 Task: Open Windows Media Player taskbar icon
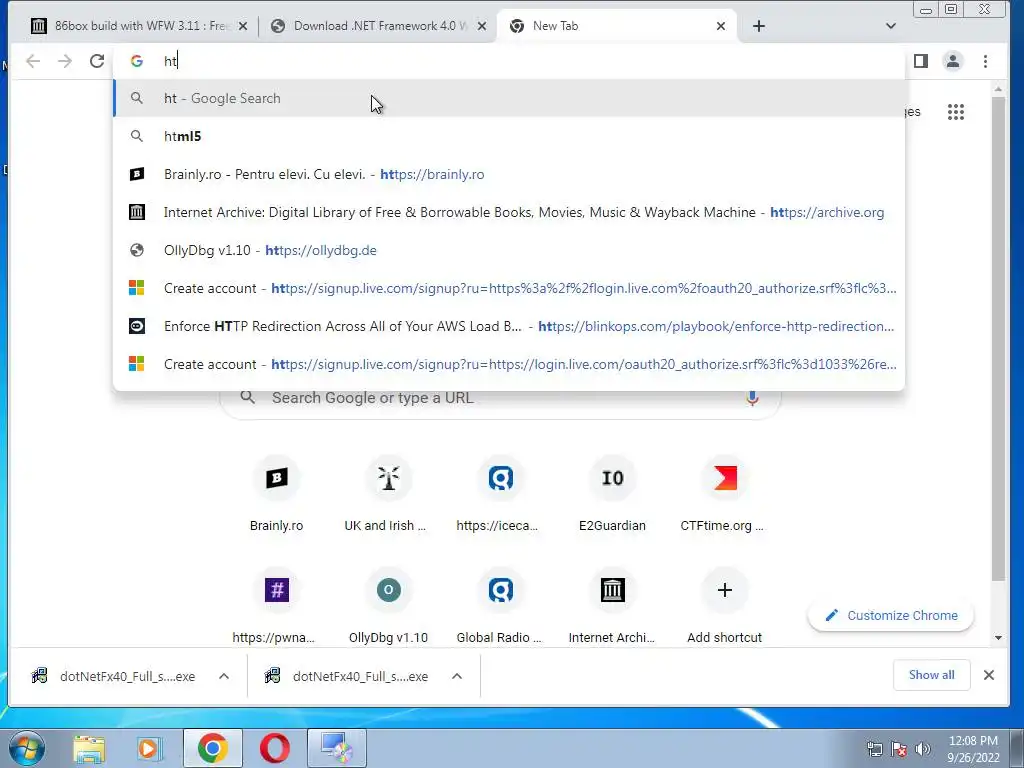(149, 748)
